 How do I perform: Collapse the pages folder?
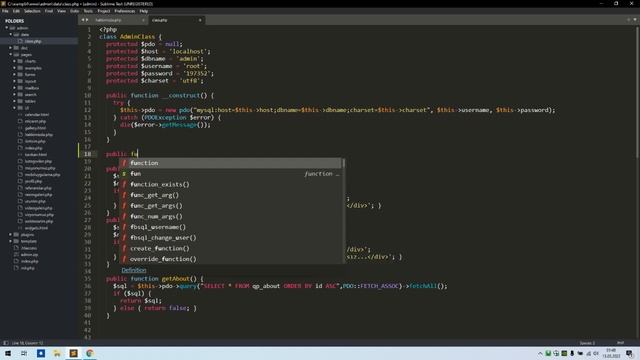coord(11,54)
